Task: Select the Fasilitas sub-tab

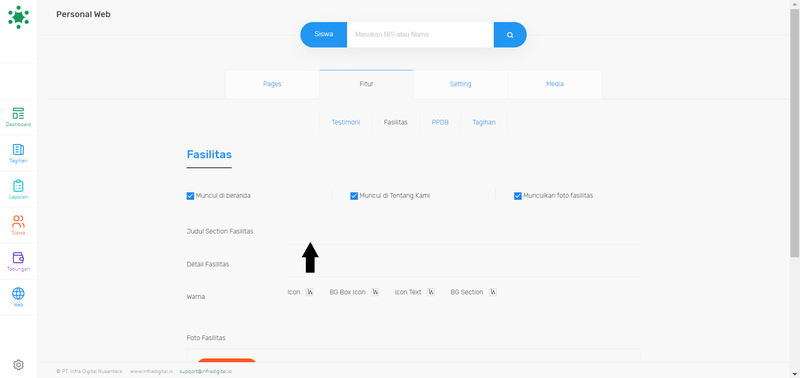Action: pos(395,122)
